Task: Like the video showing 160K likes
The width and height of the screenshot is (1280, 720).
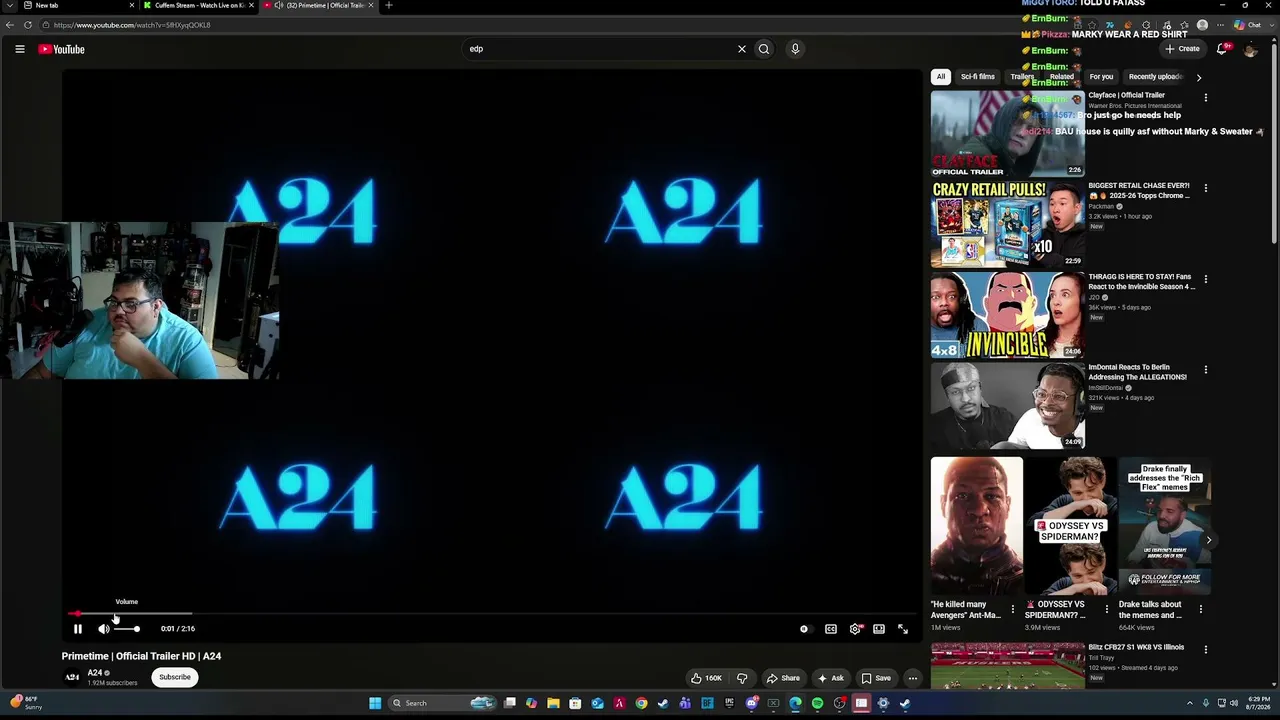Action: [706, 678]
